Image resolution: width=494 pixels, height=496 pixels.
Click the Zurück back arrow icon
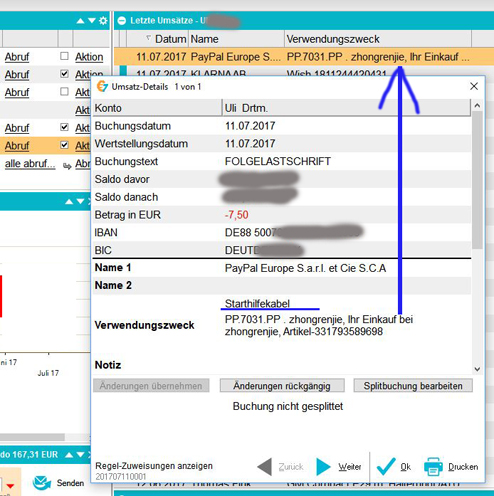click(x=265, y=467)
